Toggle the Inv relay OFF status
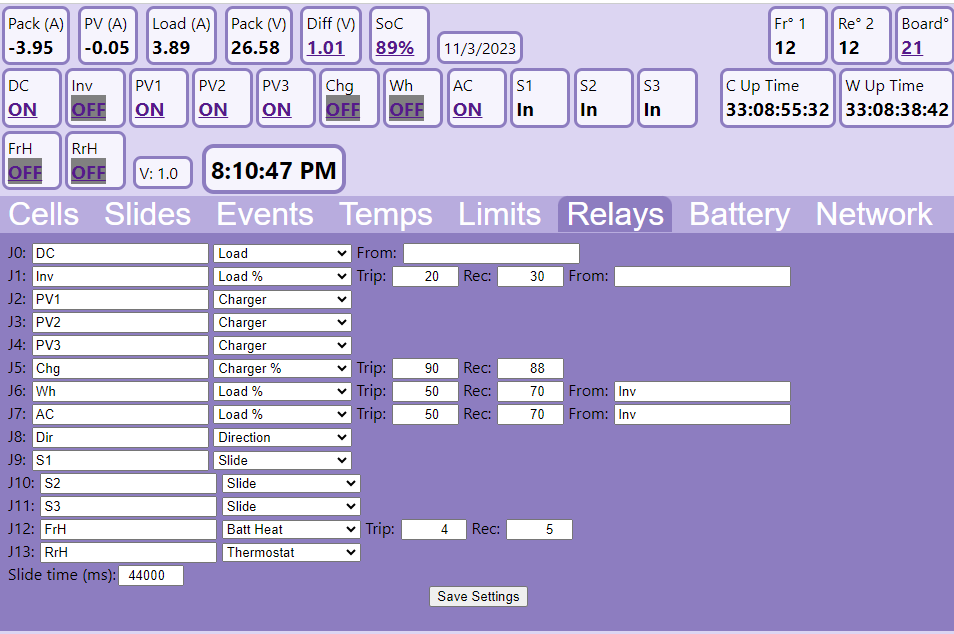The height and width of the screenshot is (634, 954). [x=88, y=110]
